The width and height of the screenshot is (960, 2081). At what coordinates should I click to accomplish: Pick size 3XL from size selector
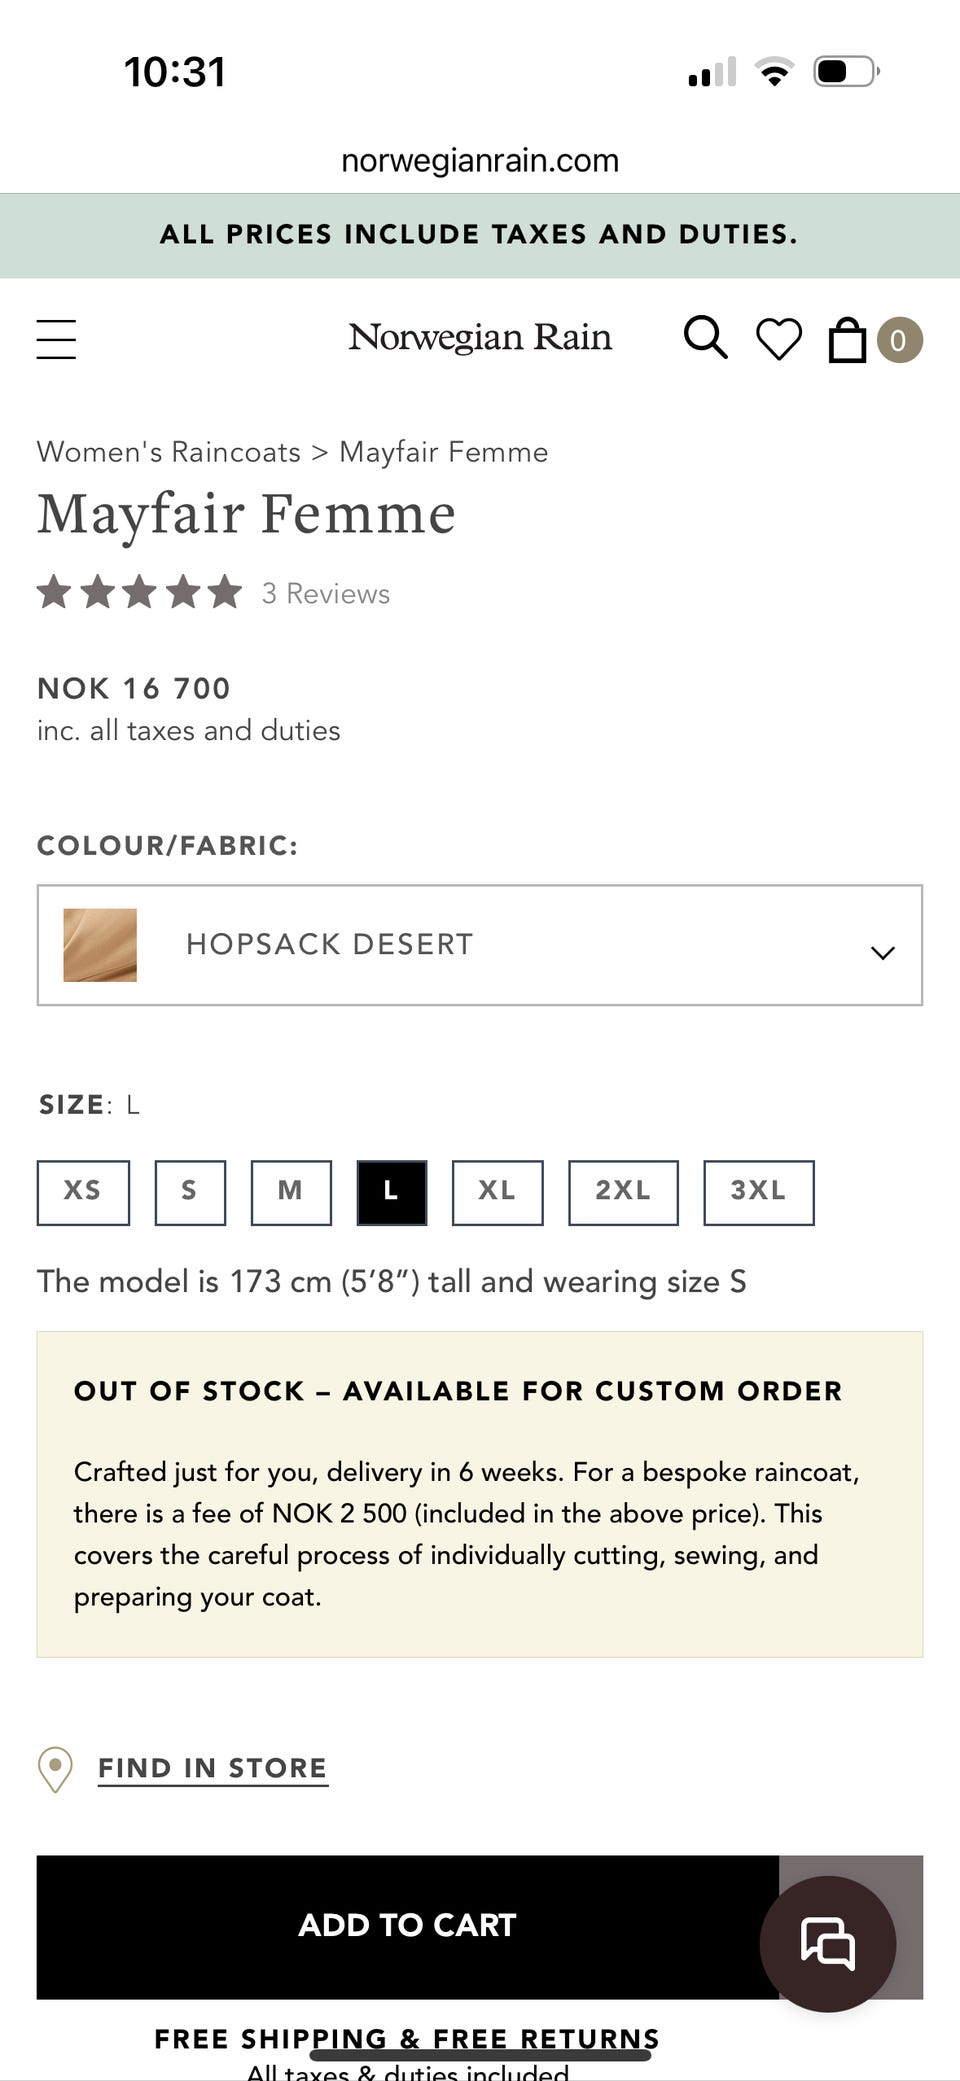(758, 1192)
